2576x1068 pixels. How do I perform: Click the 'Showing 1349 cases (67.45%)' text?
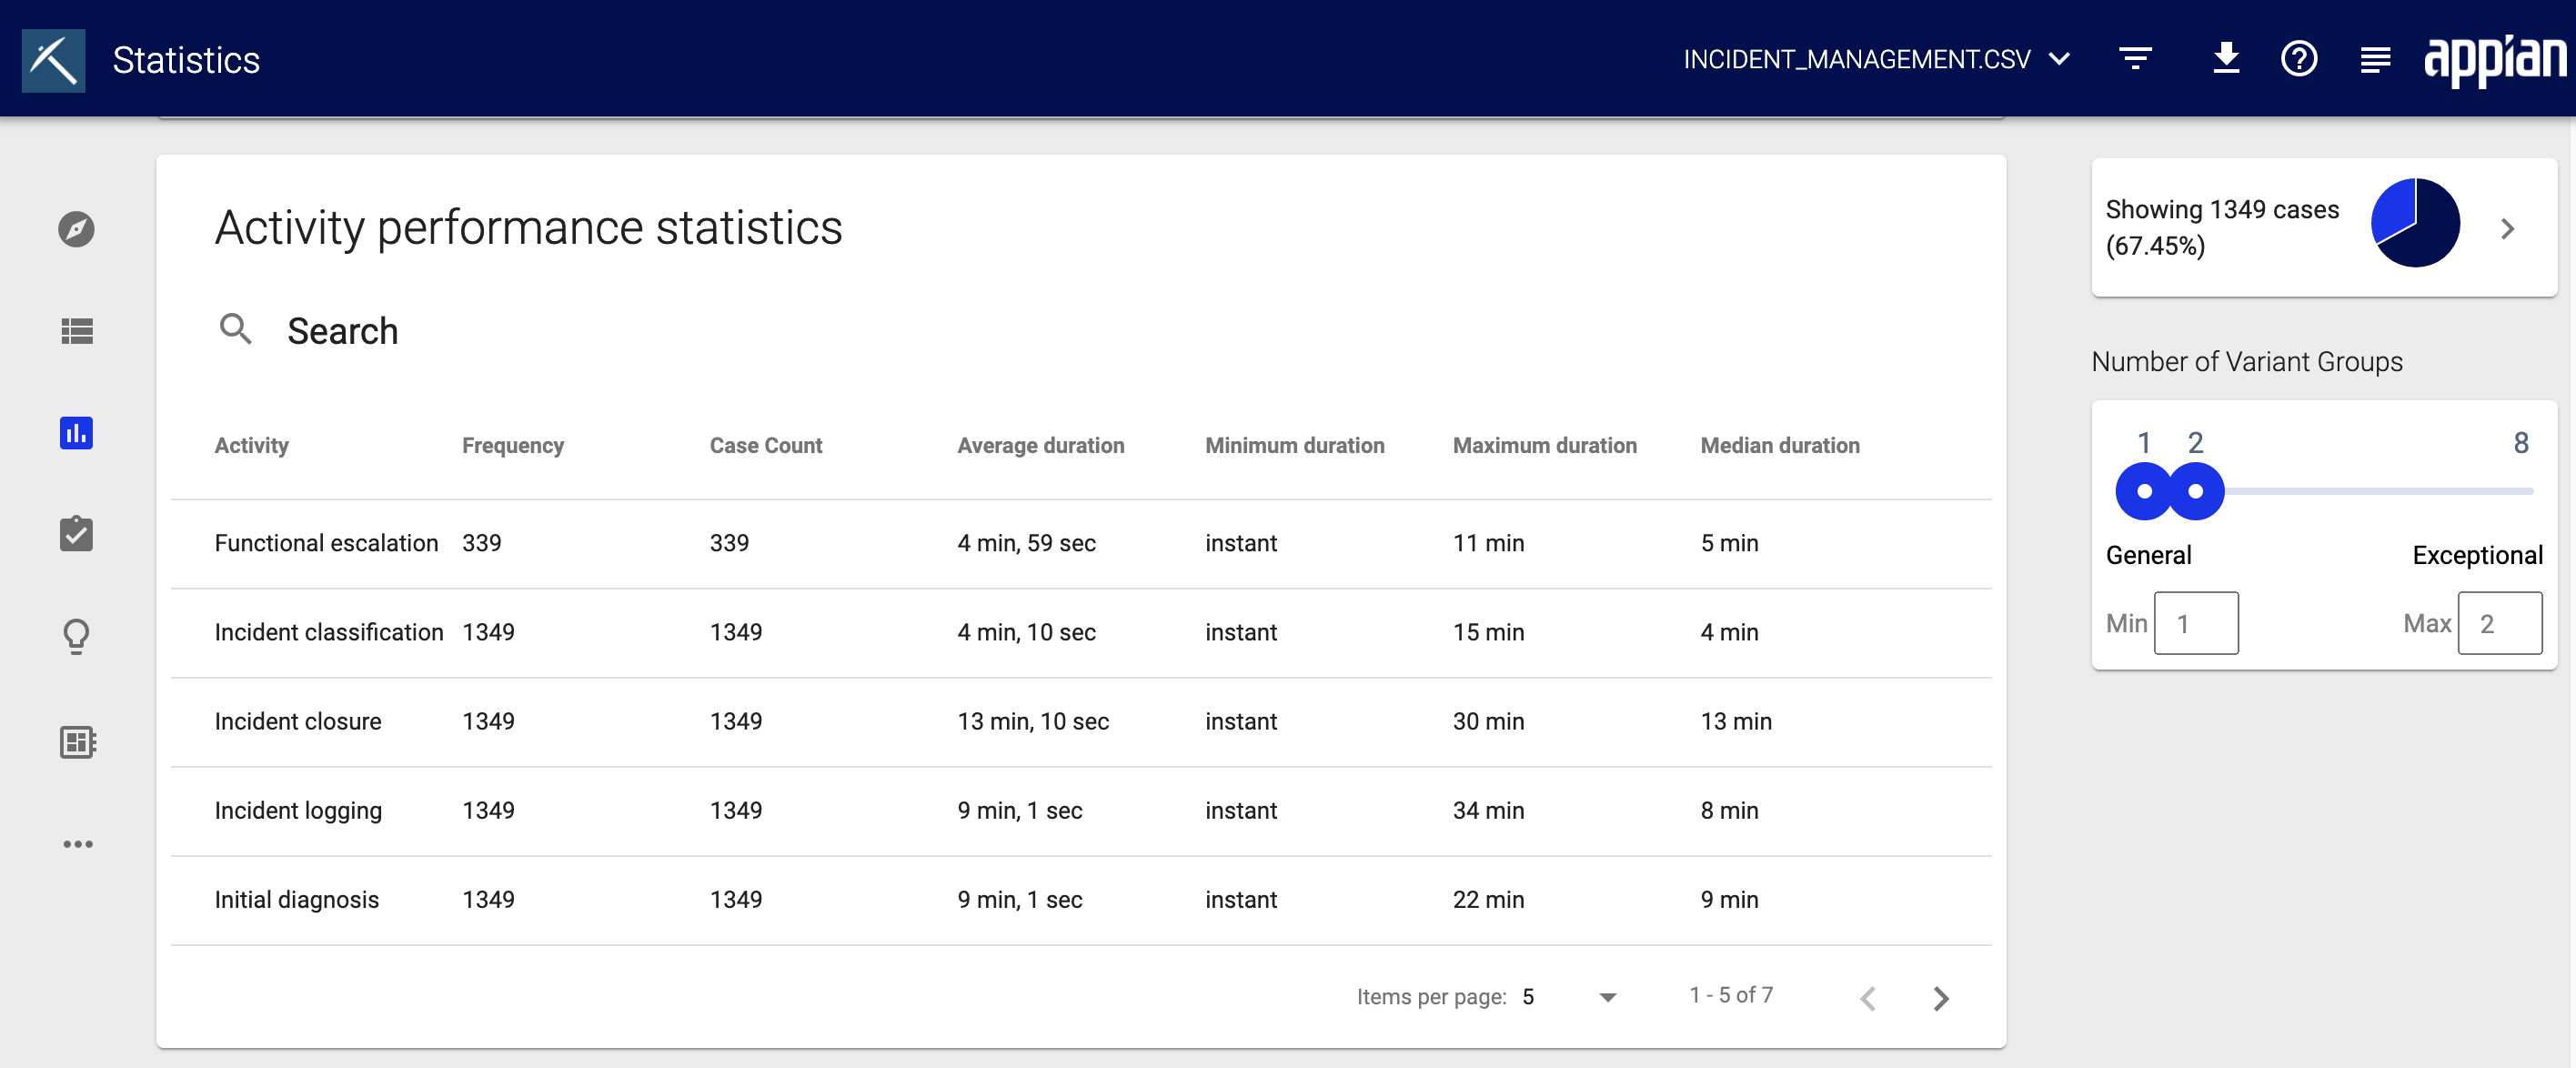pyautogui.click(x=2221, y=227)
